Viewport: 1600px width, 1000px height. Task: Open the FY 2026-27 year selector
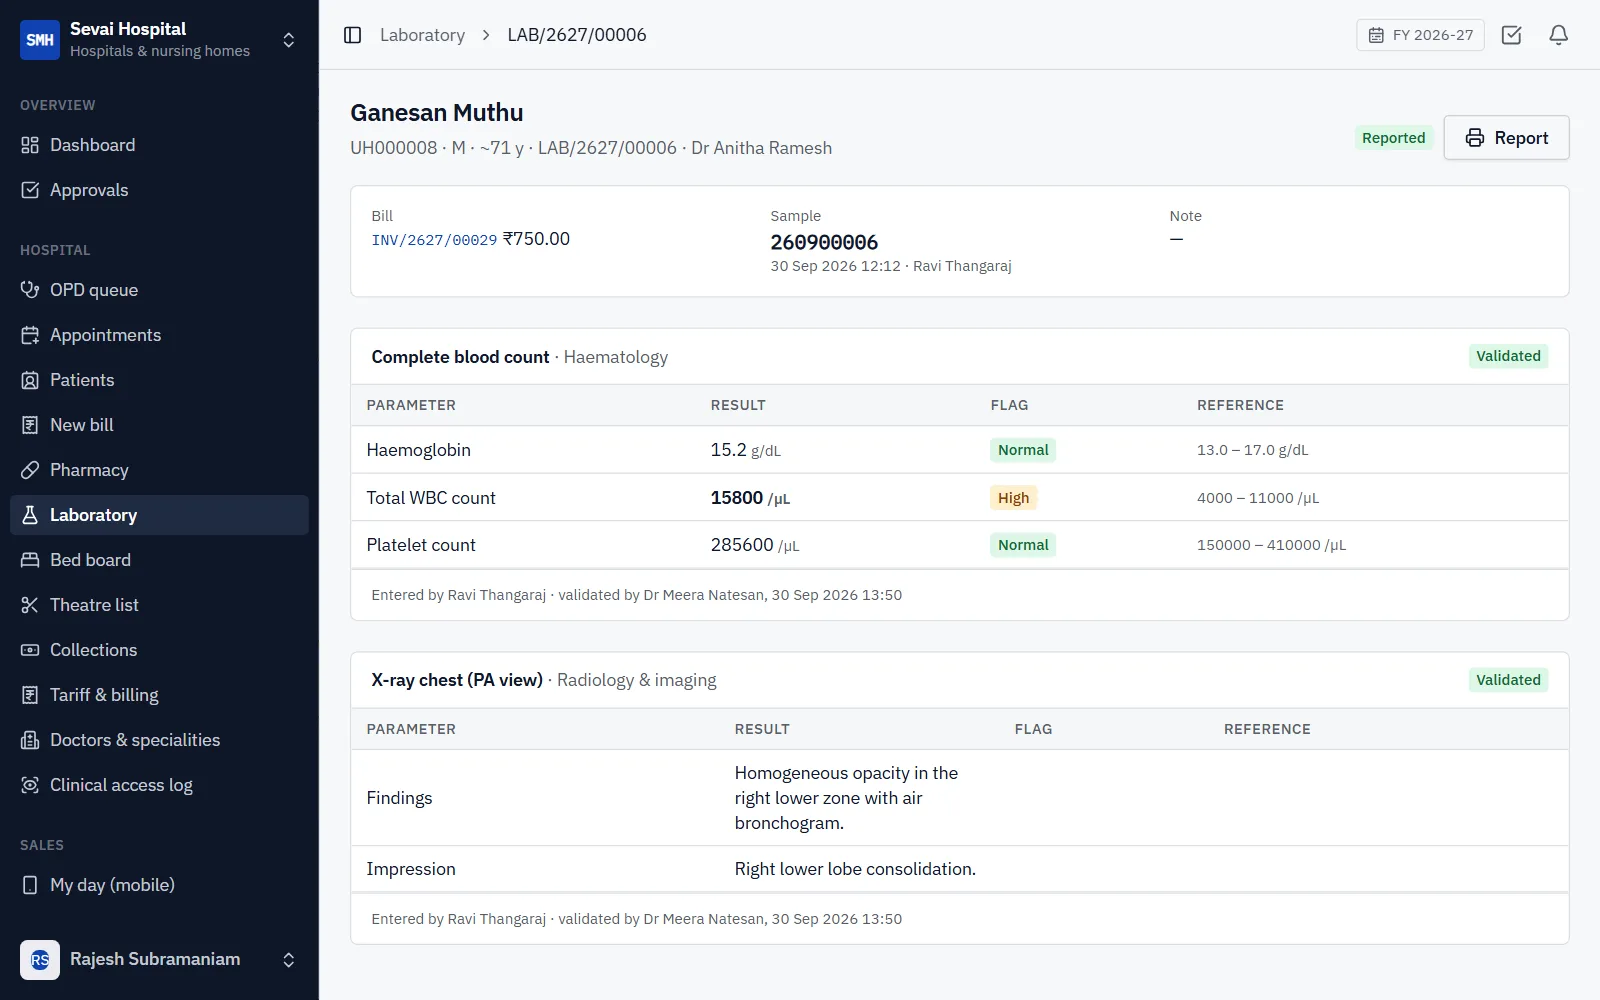tap(1420, 35)
